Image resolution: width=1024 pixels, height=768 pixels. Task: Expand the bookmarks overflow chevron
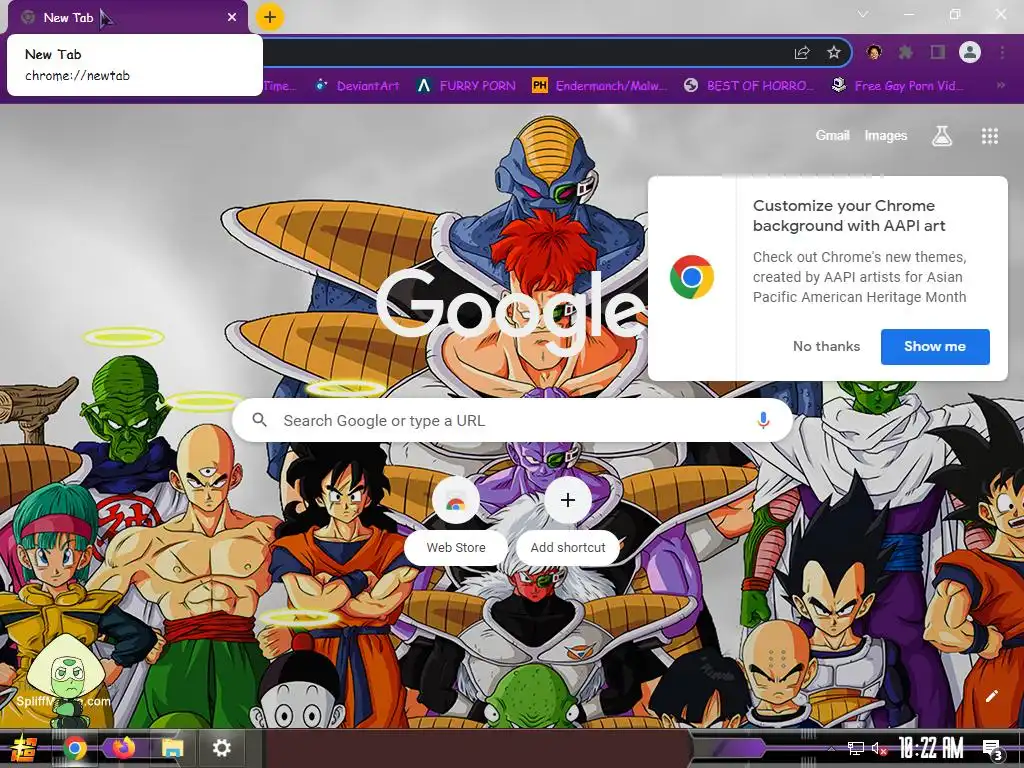1000,86
